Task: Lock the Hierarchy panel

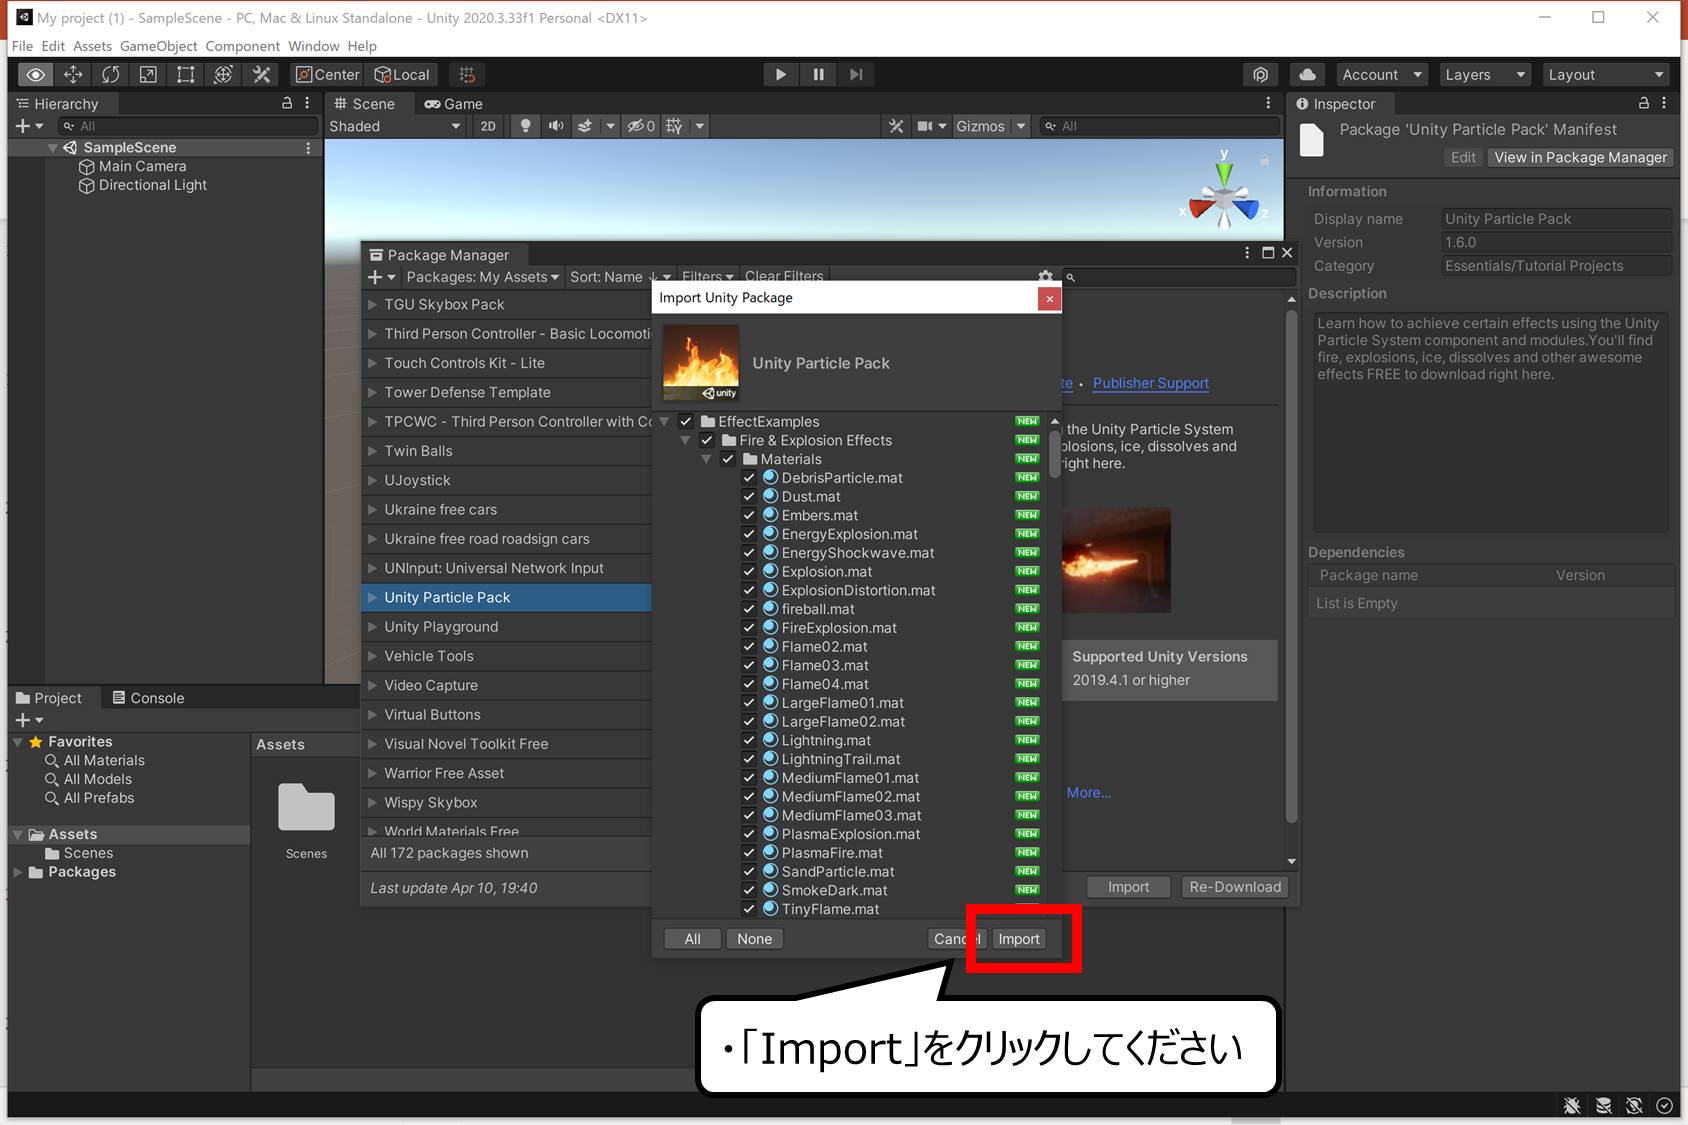Action: tap(287, 103)
